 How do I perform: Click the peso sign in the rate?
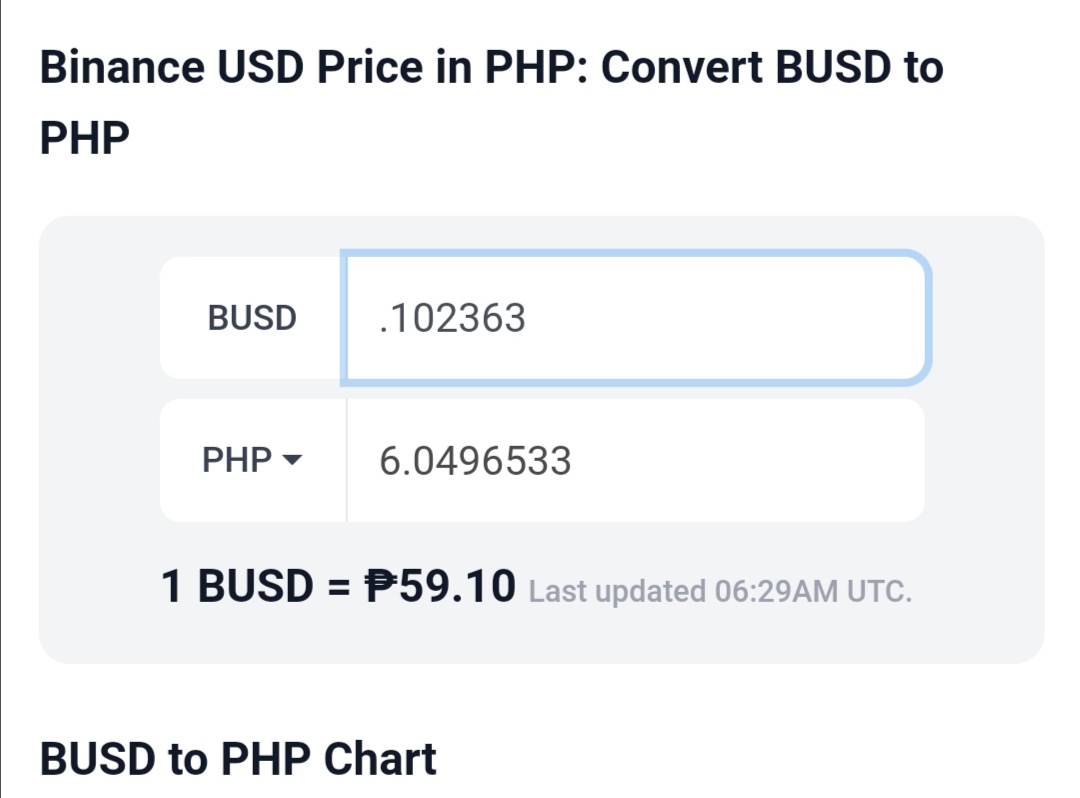(380, 586)
